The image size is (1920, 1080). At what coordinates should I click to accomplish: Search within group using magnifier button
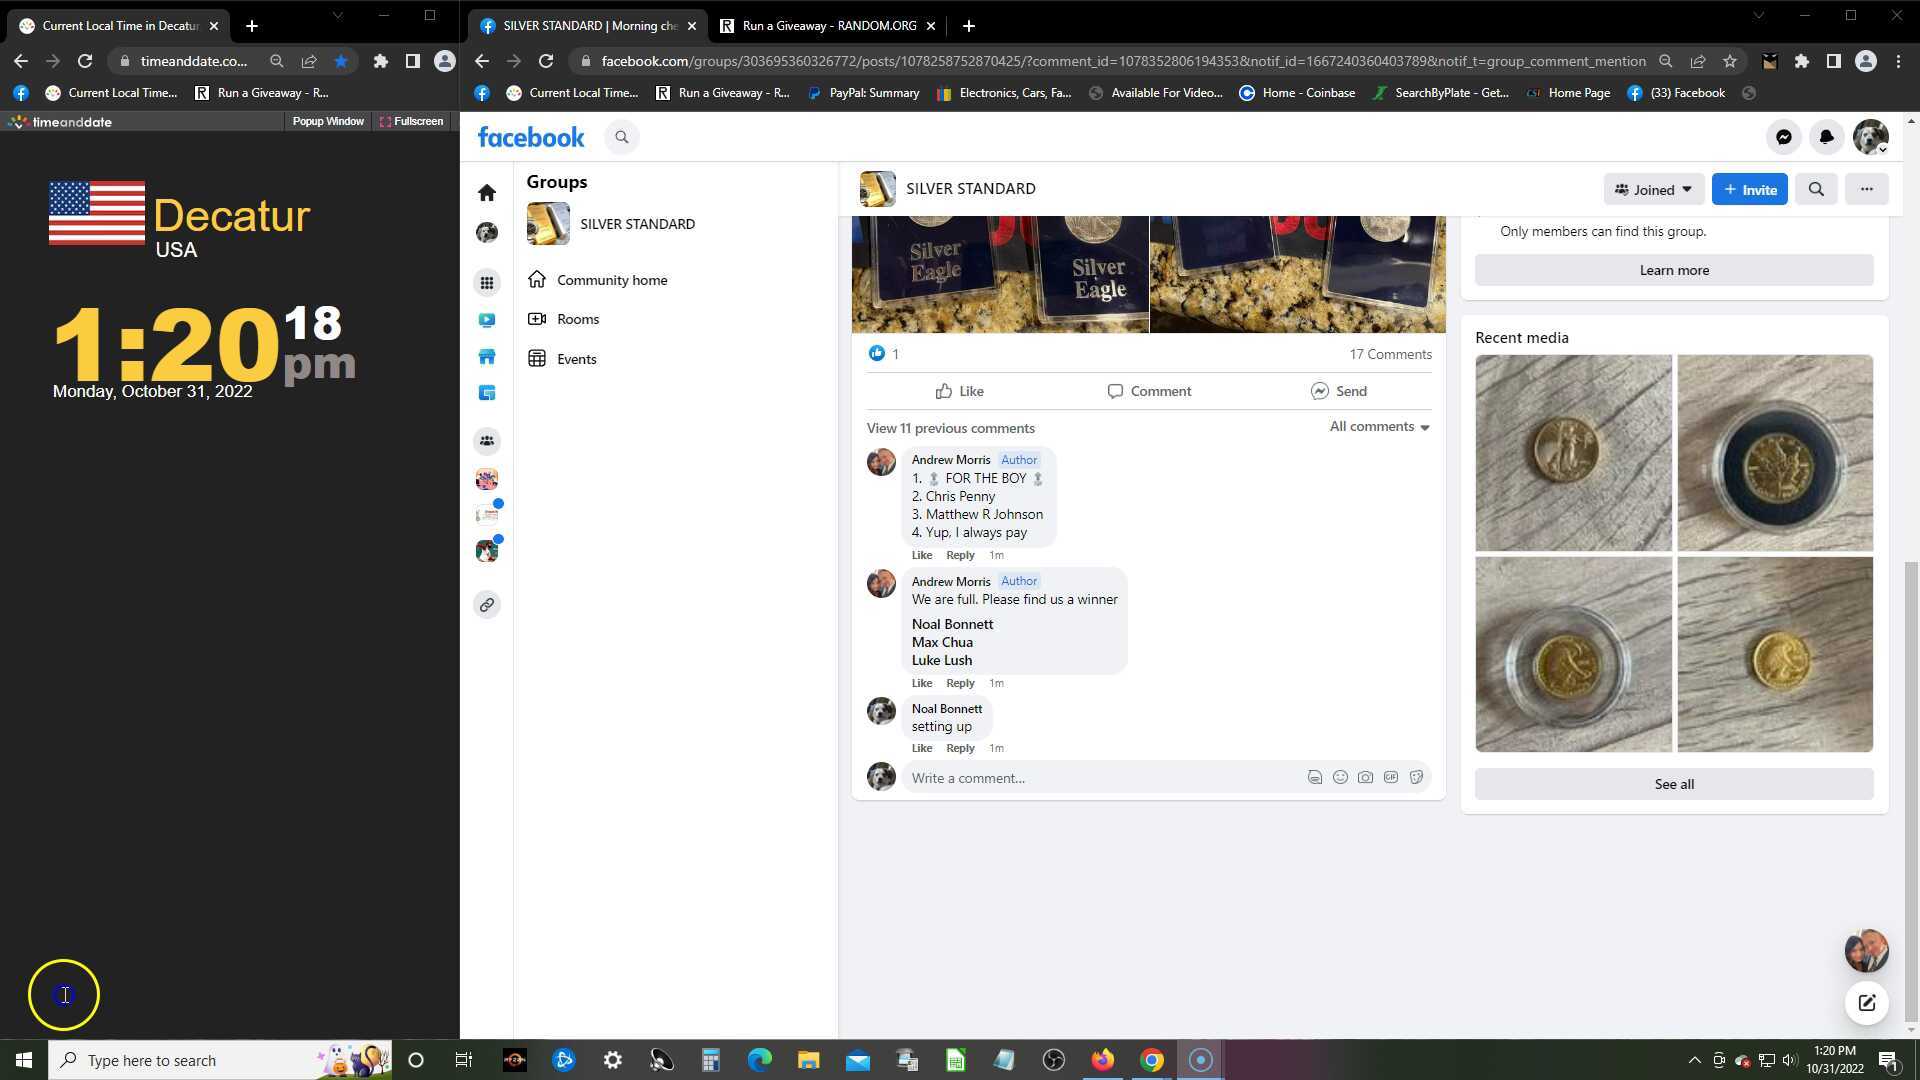pos(1816,189)
